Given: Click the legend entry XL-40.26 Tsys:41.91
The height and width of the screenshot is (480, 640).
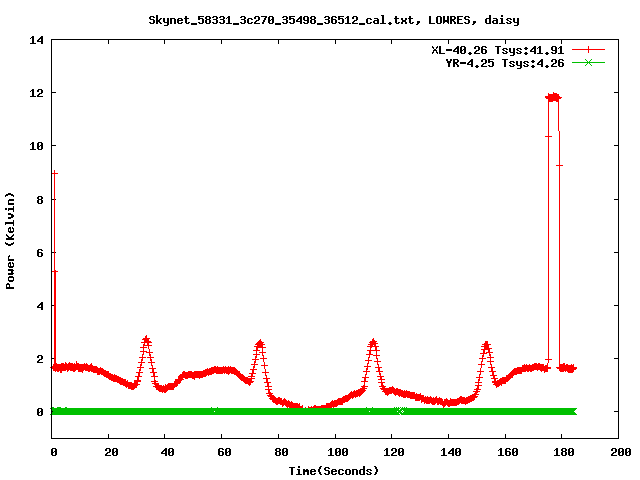Looking at the screenshot, I should 498,50.
